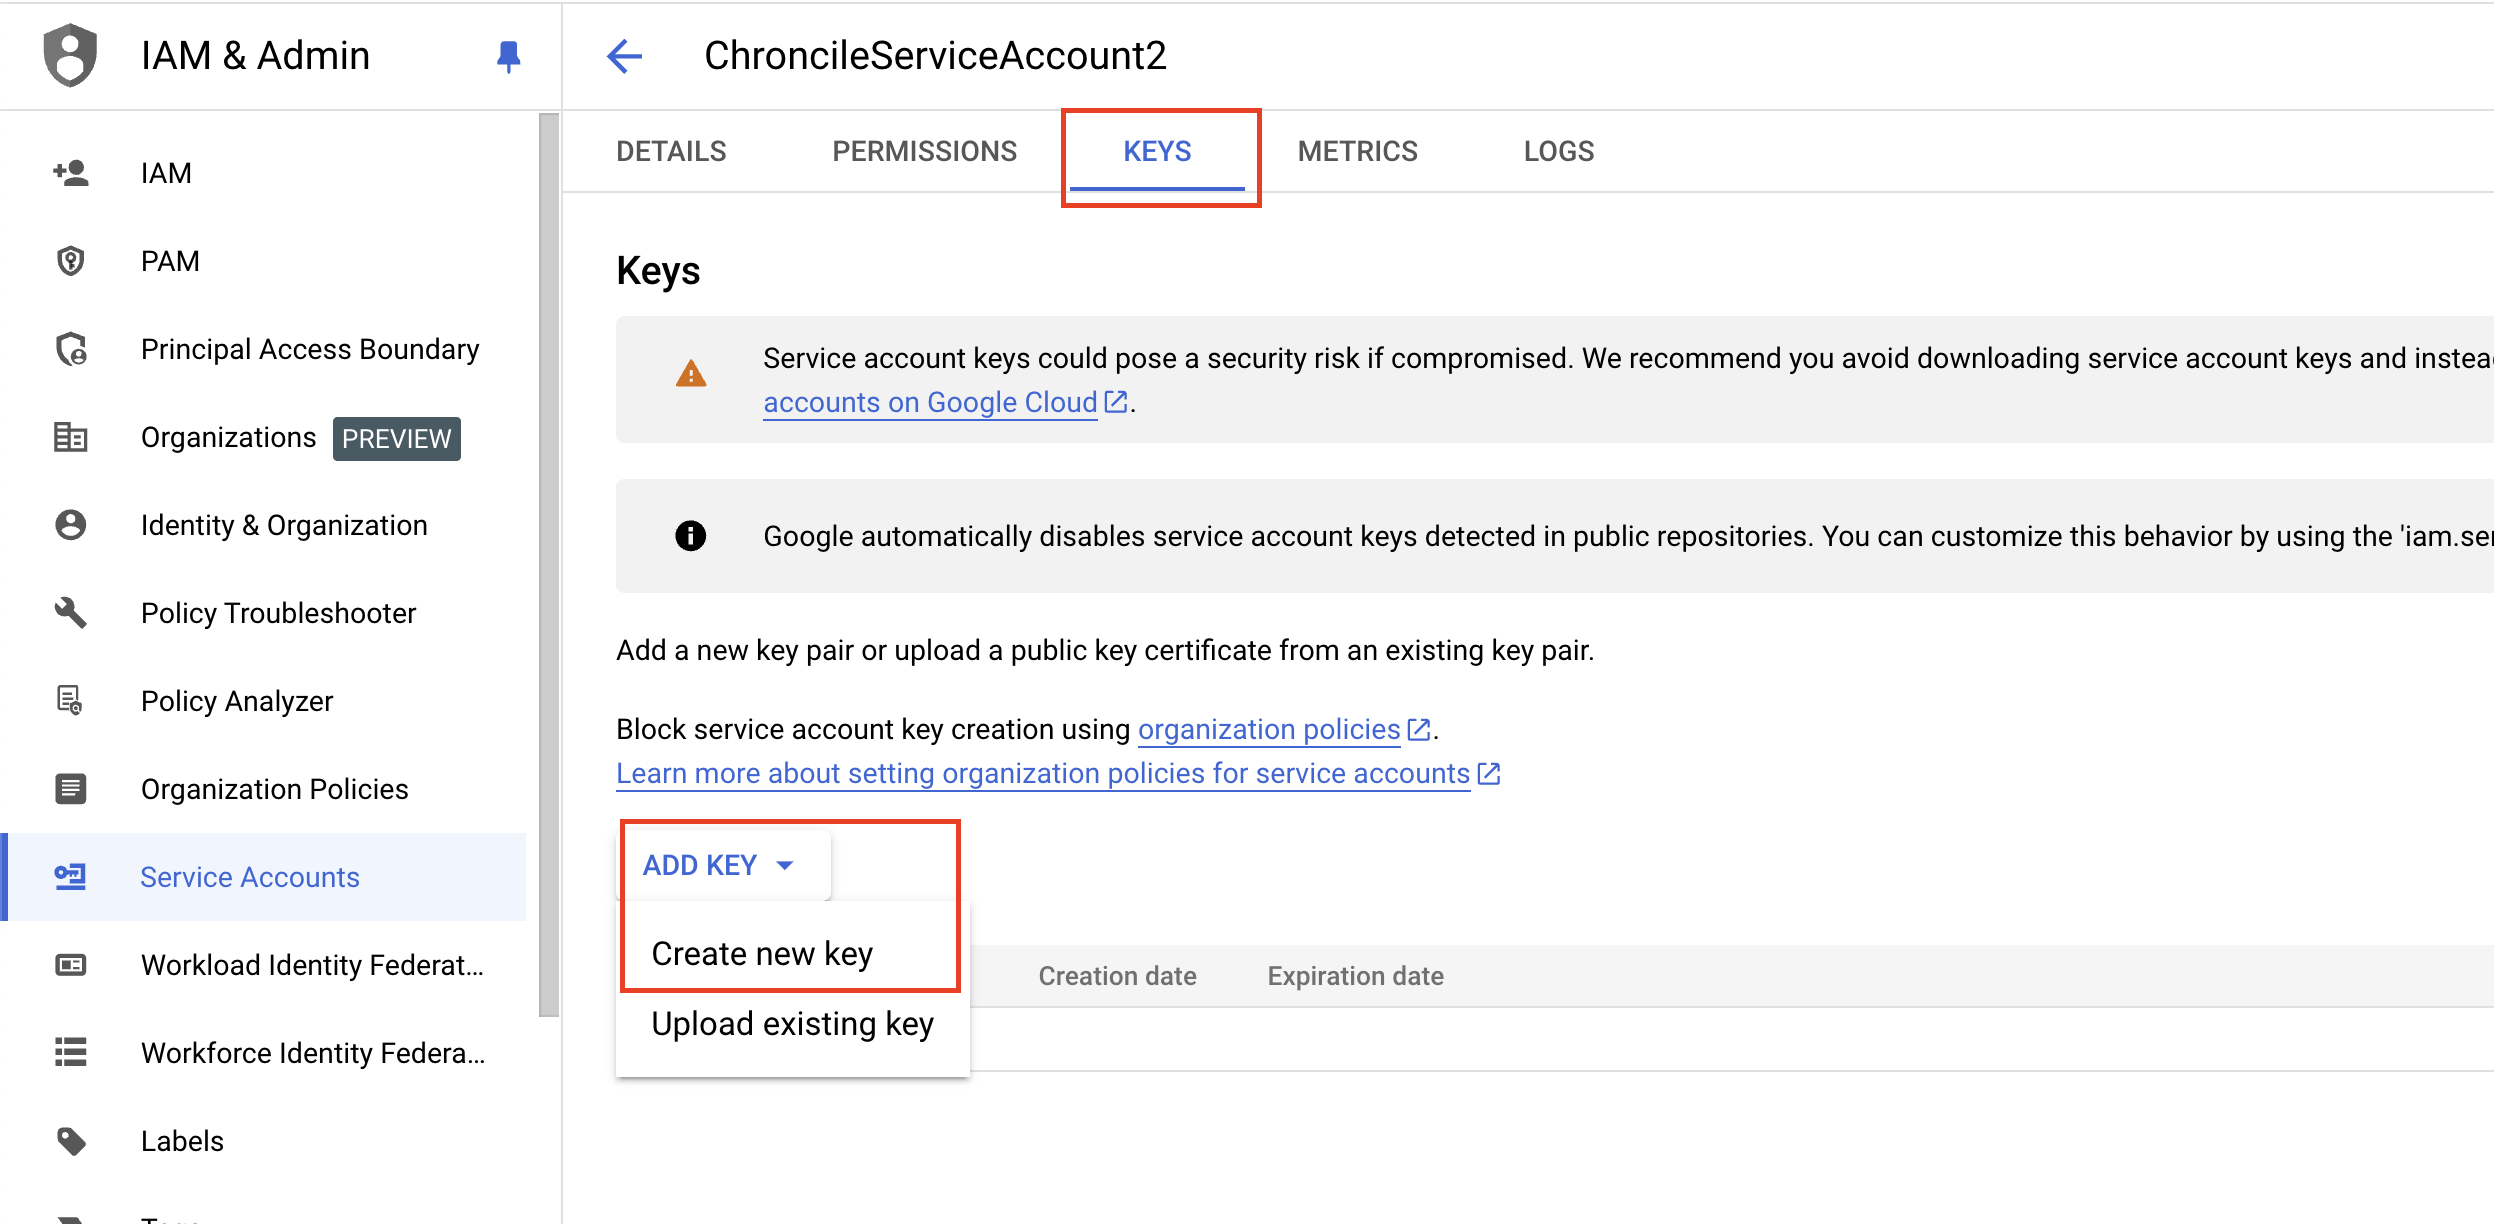Click the DETAILS tab

pos(670,153)
